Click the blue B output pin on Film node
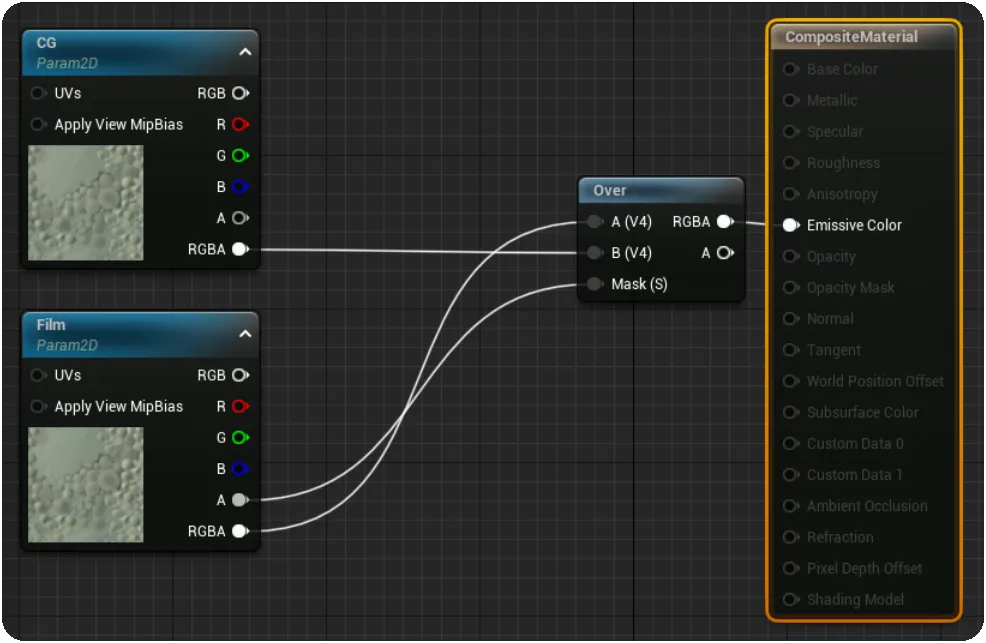The width and height of the screenshot is (986, 643). pos(240,469)
